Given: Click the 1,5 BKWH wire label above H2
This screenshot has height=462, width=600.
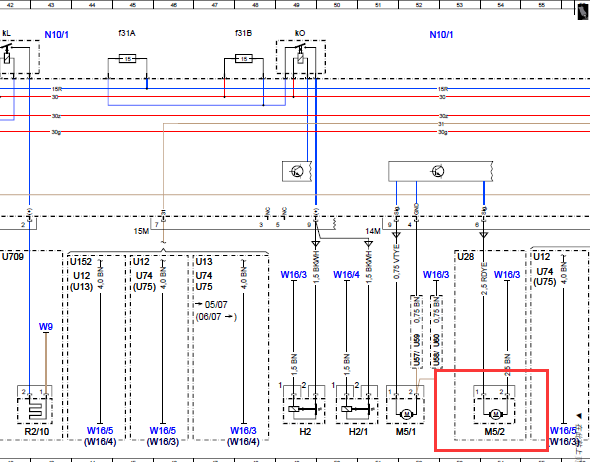Looking at the screenshot, I should click(x=316, y=267).
